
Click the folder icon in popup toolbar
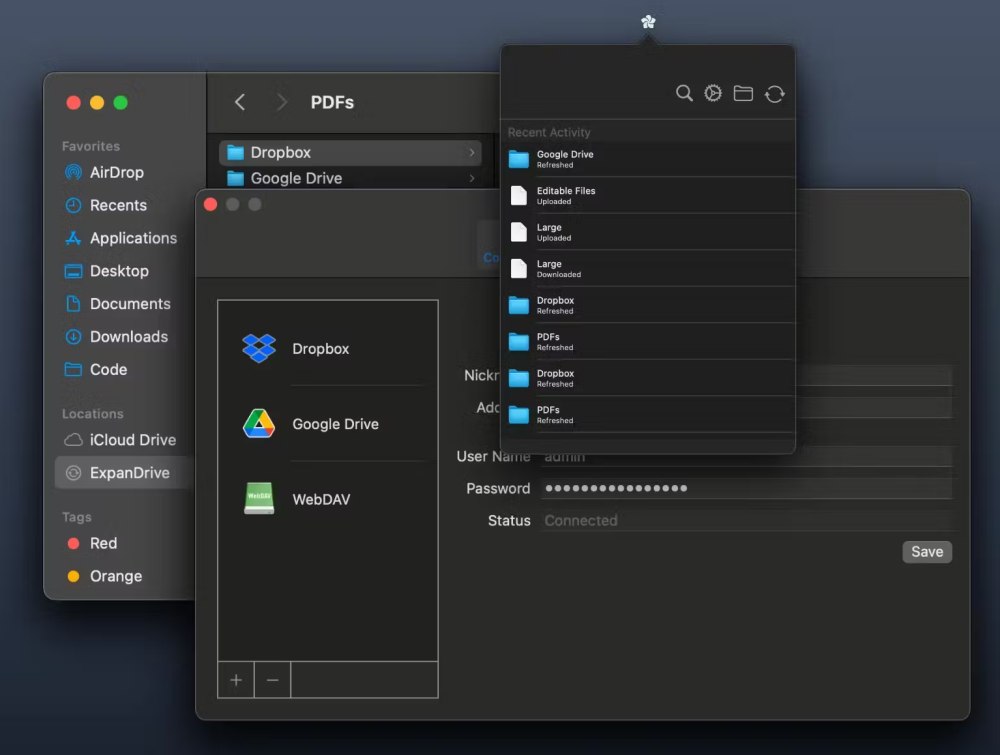coord(743,94)
